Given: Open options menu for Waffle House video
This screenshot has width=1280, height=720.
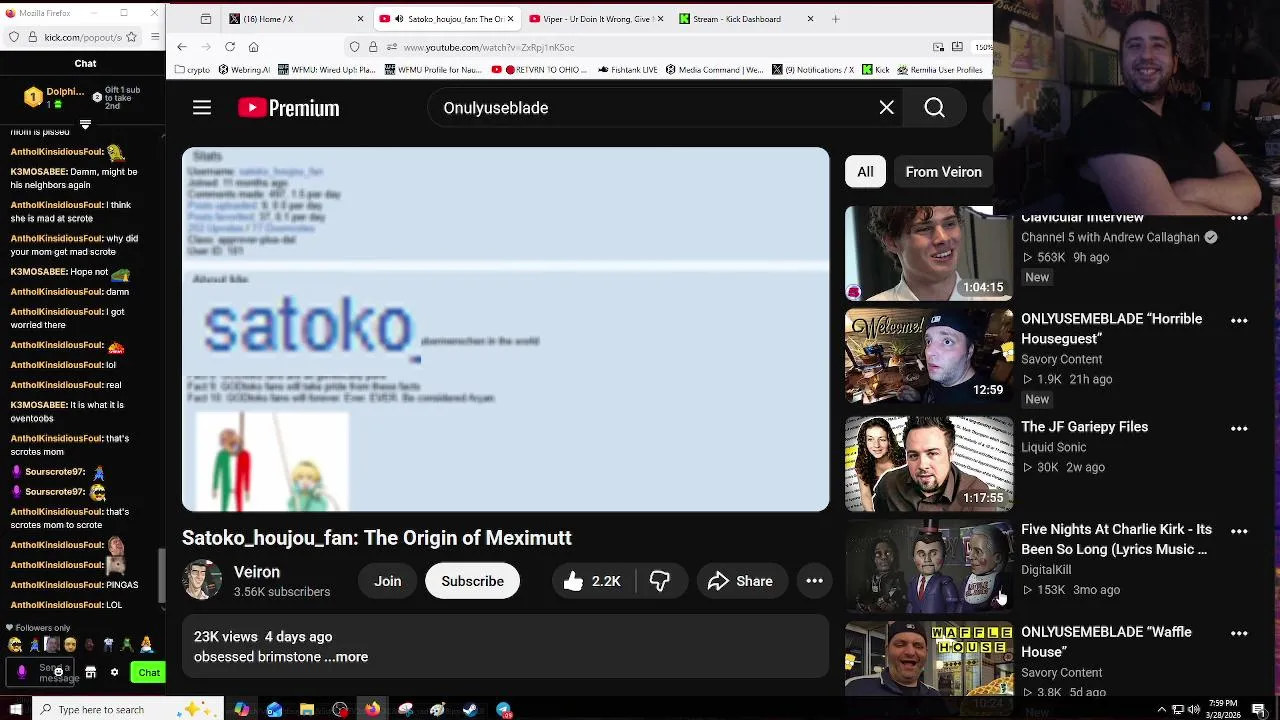Looking at the screenshot, I should [x=1239, y=633].
